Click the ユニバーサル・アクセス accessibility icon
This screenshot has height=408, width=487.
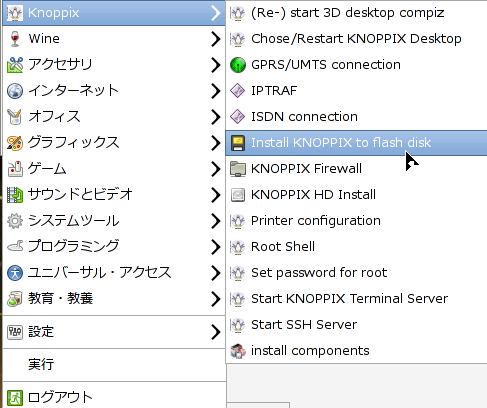pyautogui.click(x=15, y=273)
